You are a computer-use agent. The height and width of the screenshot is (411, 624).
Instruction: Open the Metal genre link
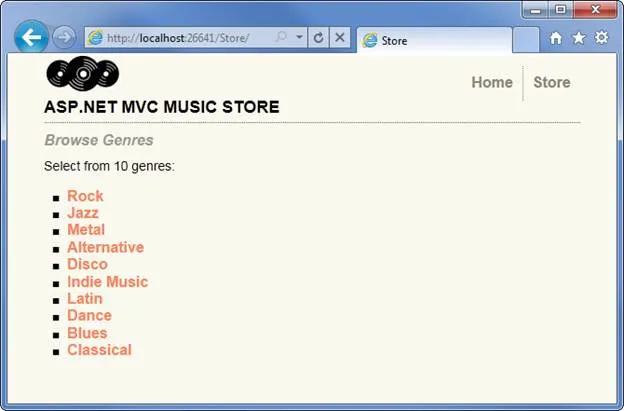(x=86, y=230)
